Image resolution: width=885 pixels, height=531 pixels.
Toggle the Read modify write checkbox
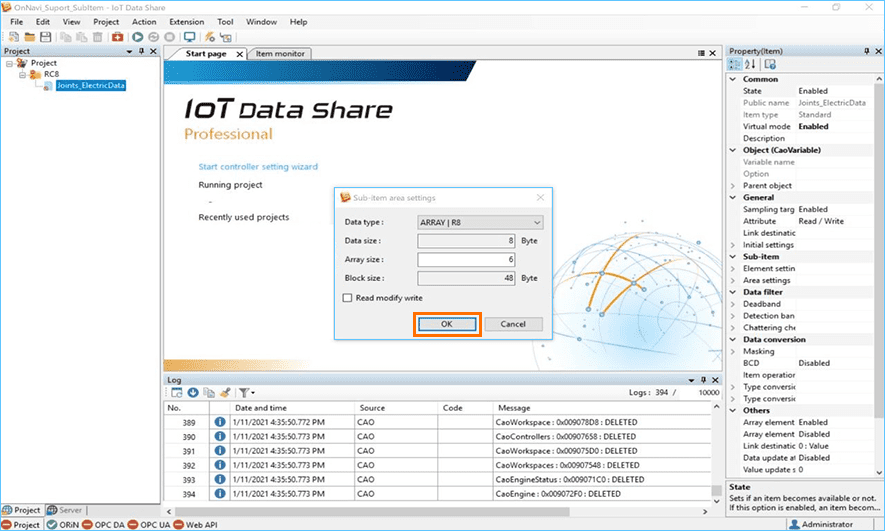tap(348, 297)
